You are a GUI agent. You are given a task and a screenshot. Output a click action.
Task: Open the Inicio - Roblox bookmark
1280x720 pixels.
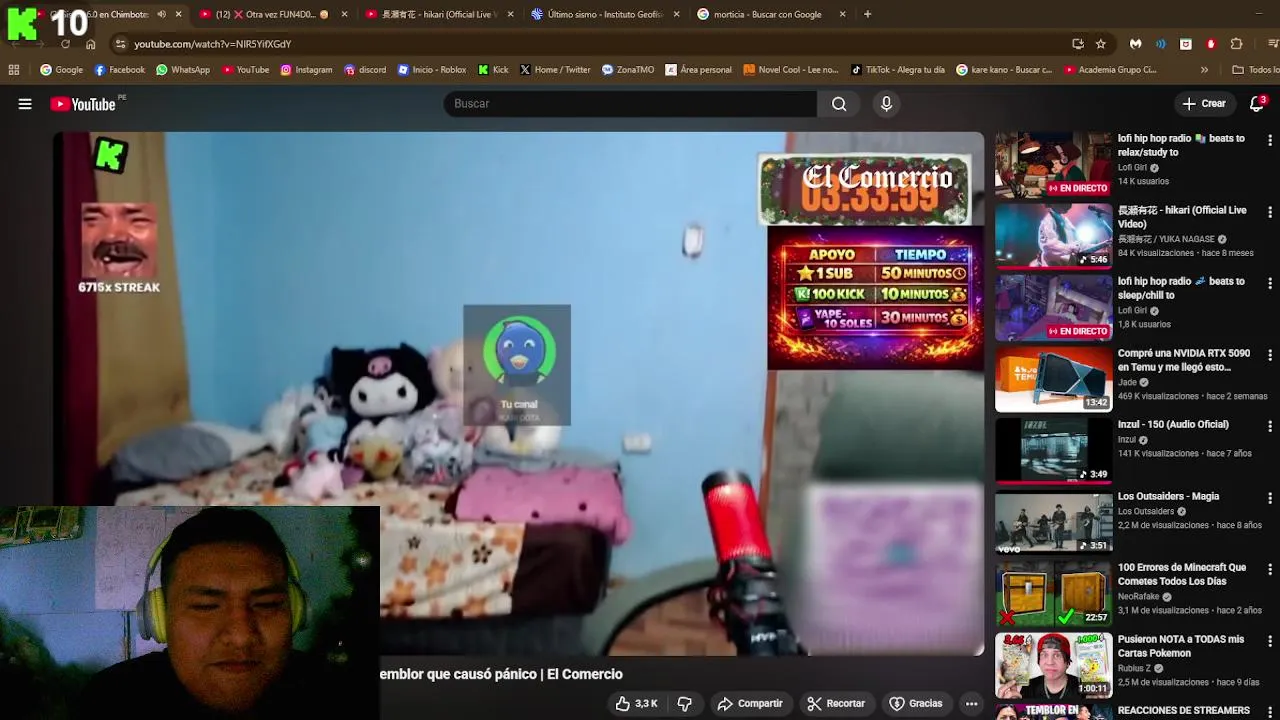432,70
